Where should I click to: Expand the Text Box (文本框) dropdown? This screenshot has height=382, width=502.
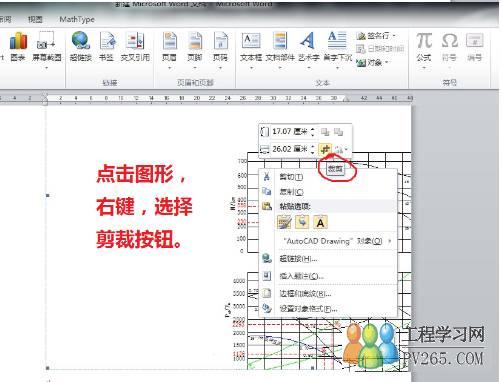pos(251,68)
